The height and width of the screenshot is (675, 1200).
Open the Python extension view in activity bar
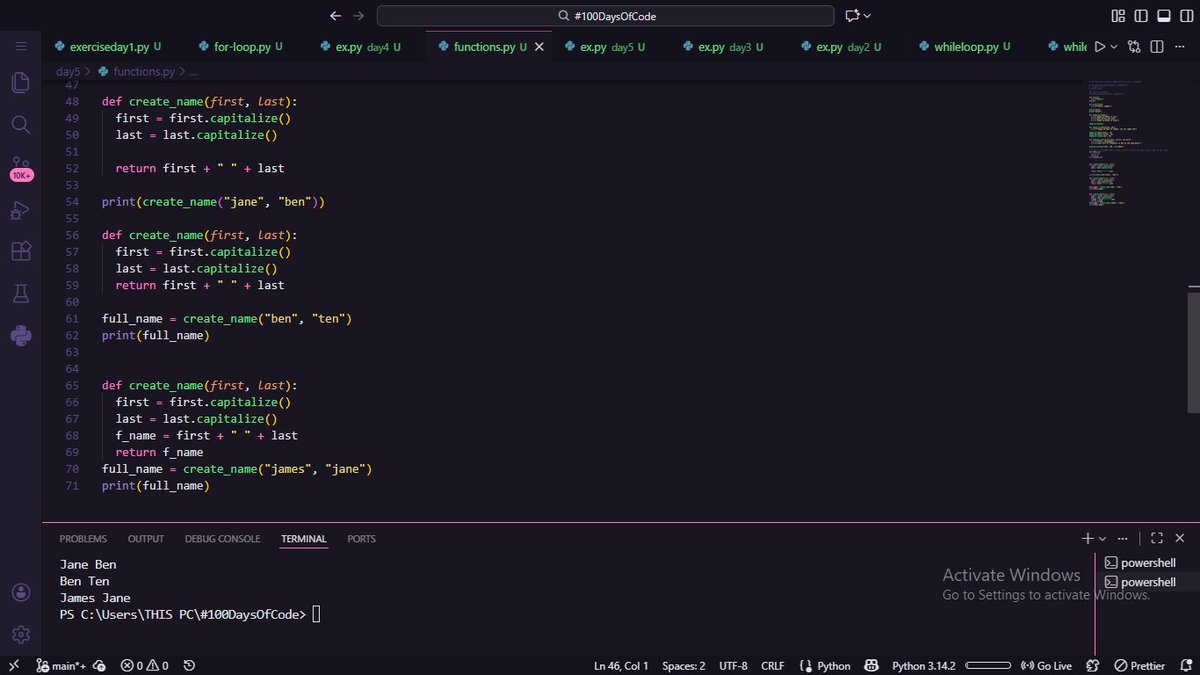pos(20,336)
